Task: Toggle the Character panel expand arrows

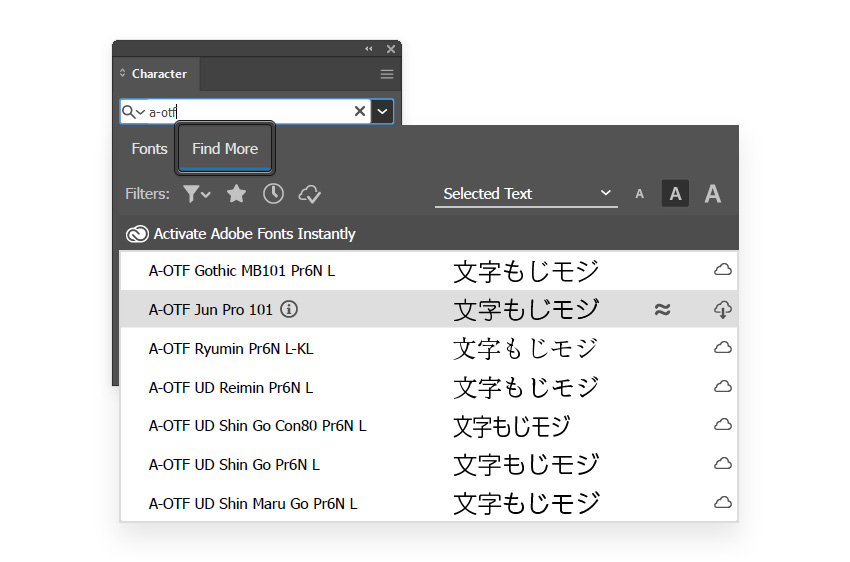Action: tap(123, 73)
